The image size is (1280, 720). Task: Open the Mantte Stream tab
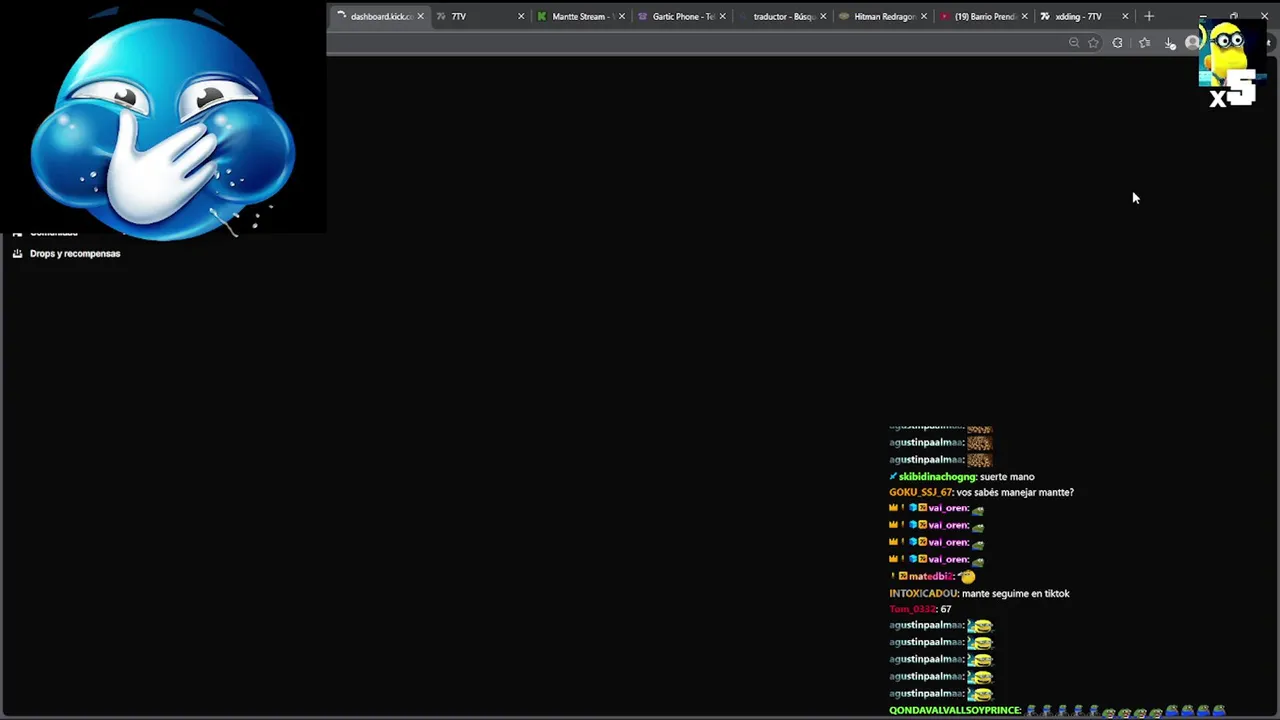(579, 16)
